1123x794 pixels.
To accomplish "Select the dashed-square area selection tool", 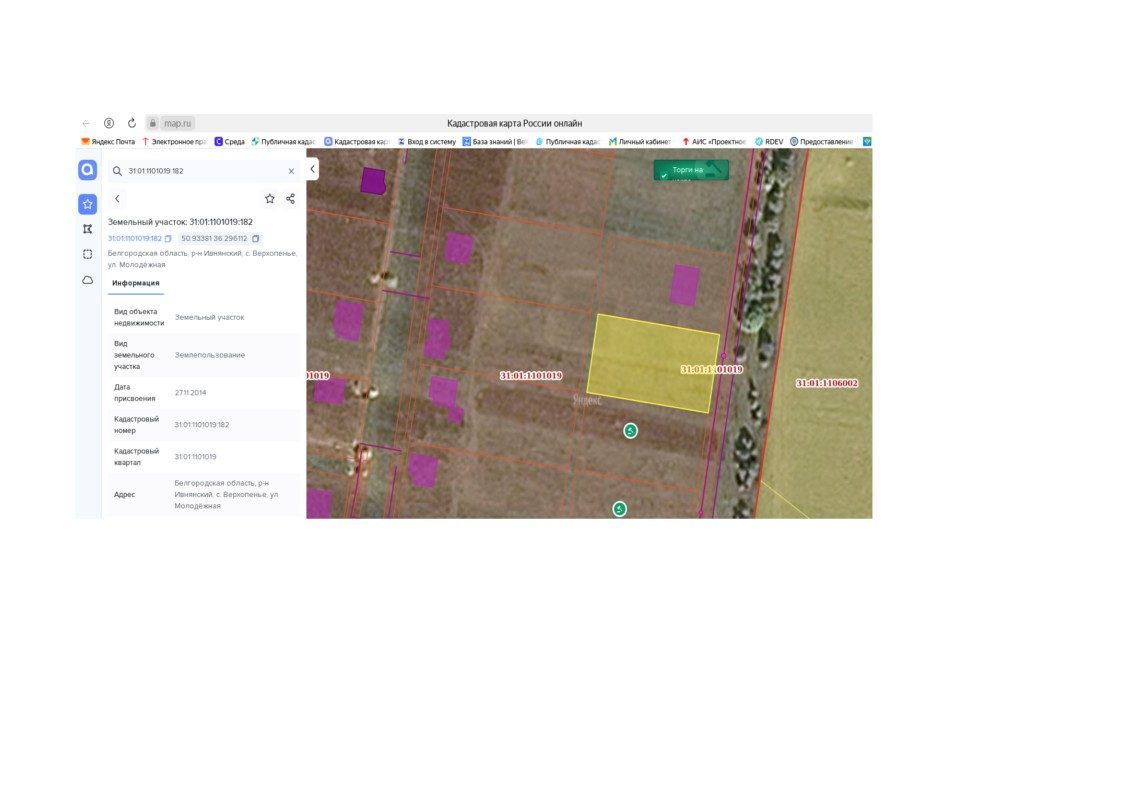I will tap(87, 254).
